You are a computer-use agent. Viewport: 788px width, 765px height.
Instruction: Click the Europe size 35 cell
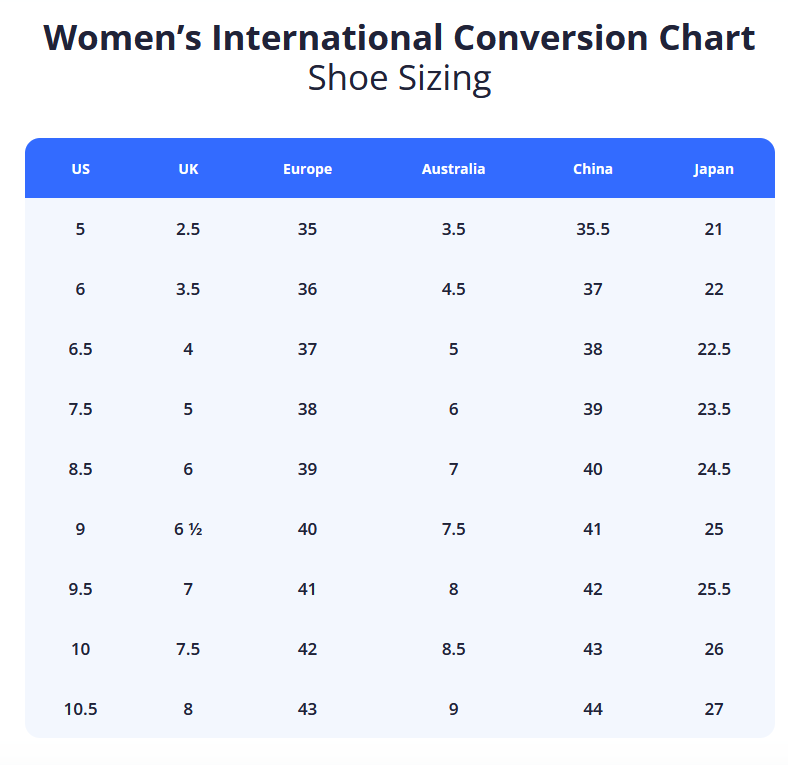307,229
